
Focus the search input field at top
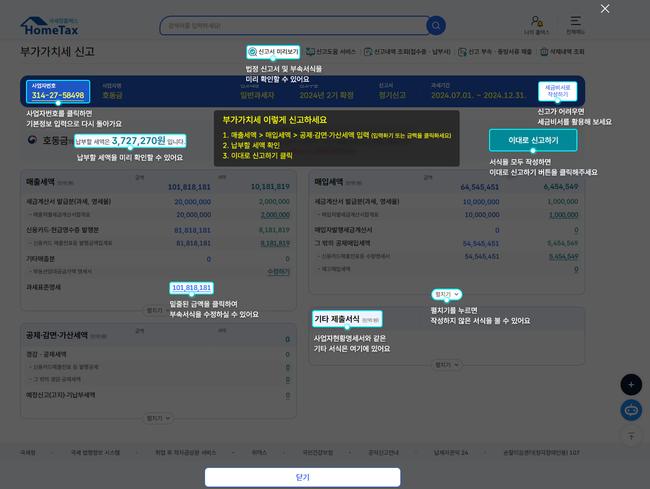click(x=292, y=26)
